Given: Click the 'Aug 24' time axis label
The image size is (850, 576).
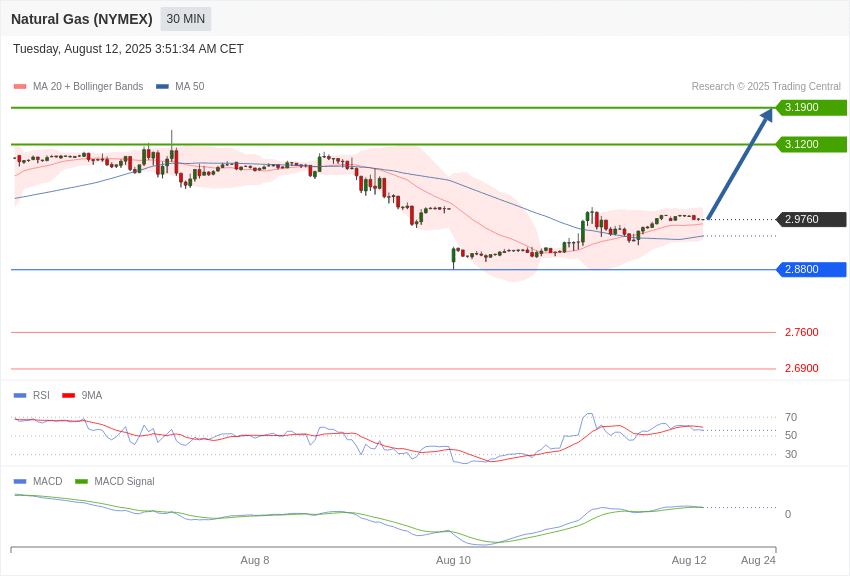Looking at the screenshot, I should [x=758, y=560].
